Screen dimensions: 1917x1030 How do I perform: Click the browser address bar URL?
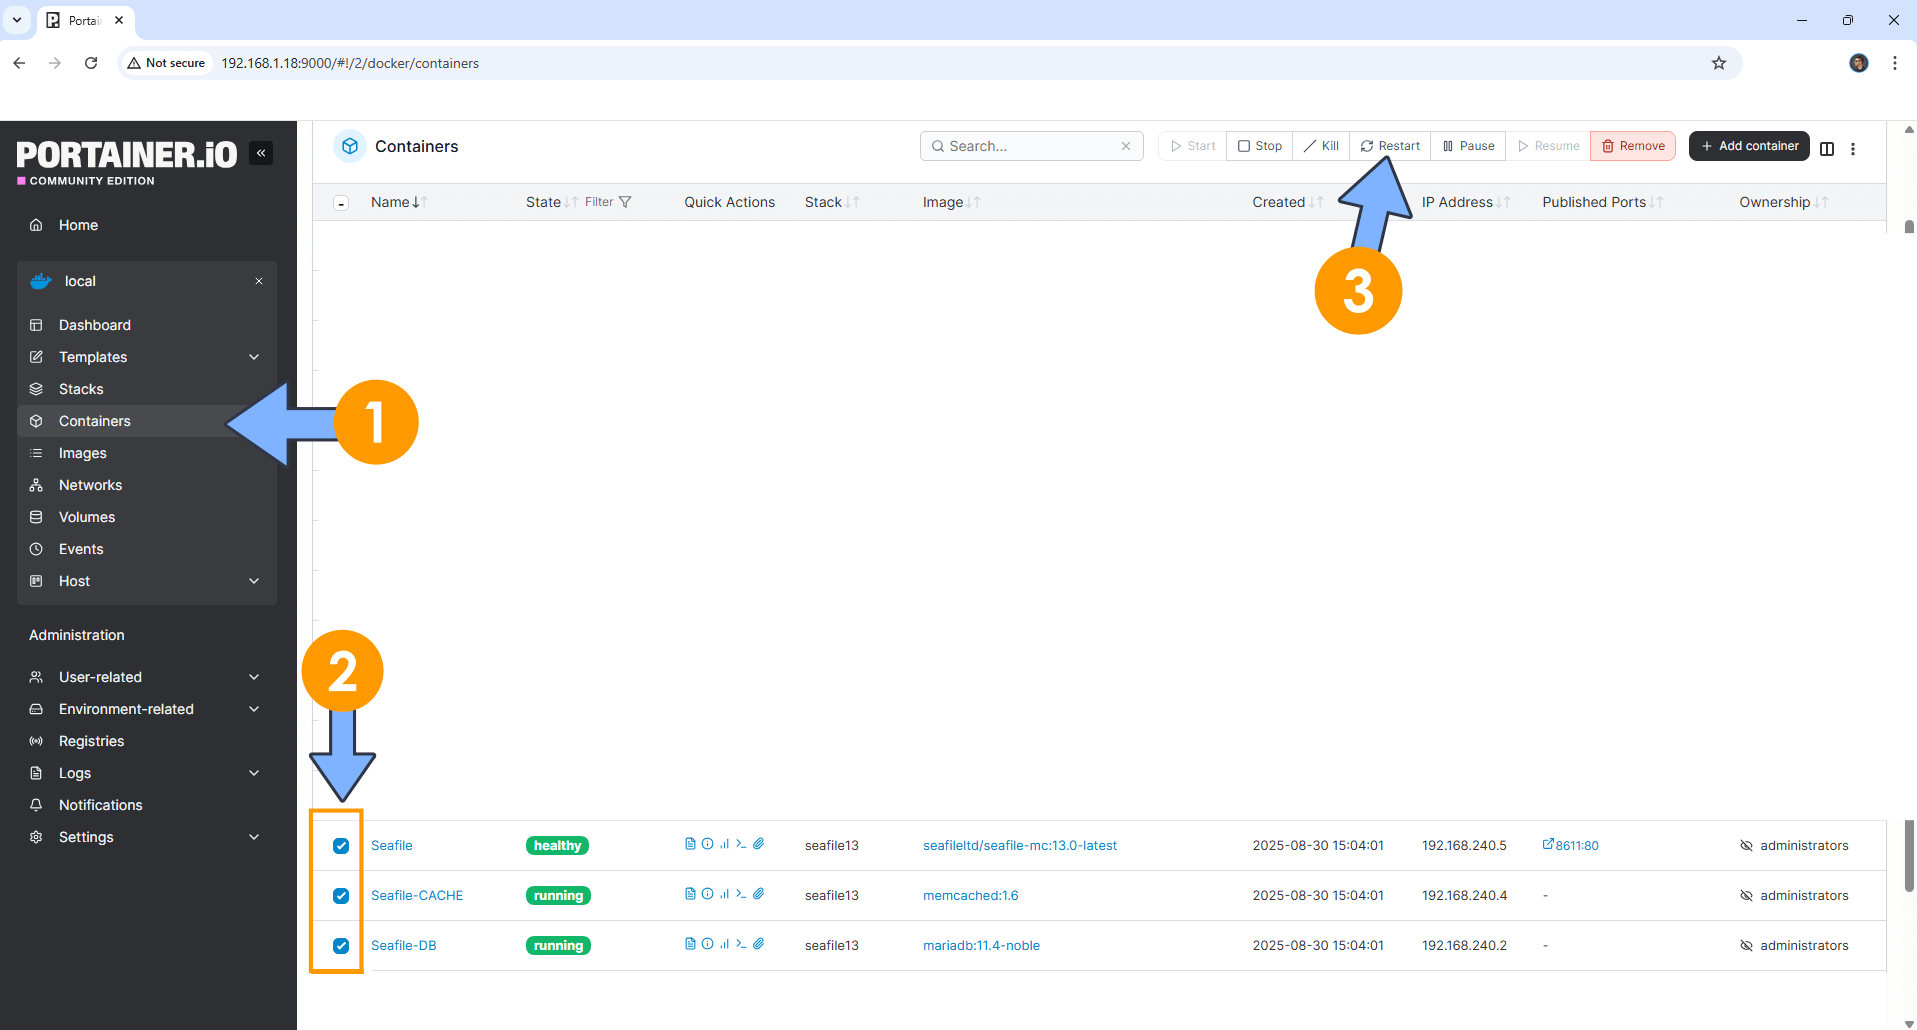point(350,63)
